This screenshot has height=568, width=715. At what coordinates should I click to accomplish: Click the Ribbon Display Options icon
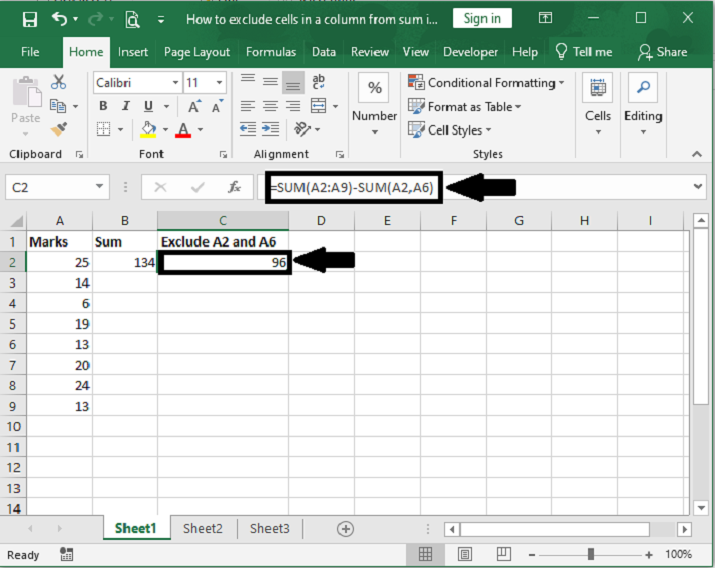click(x=545, y=18)
